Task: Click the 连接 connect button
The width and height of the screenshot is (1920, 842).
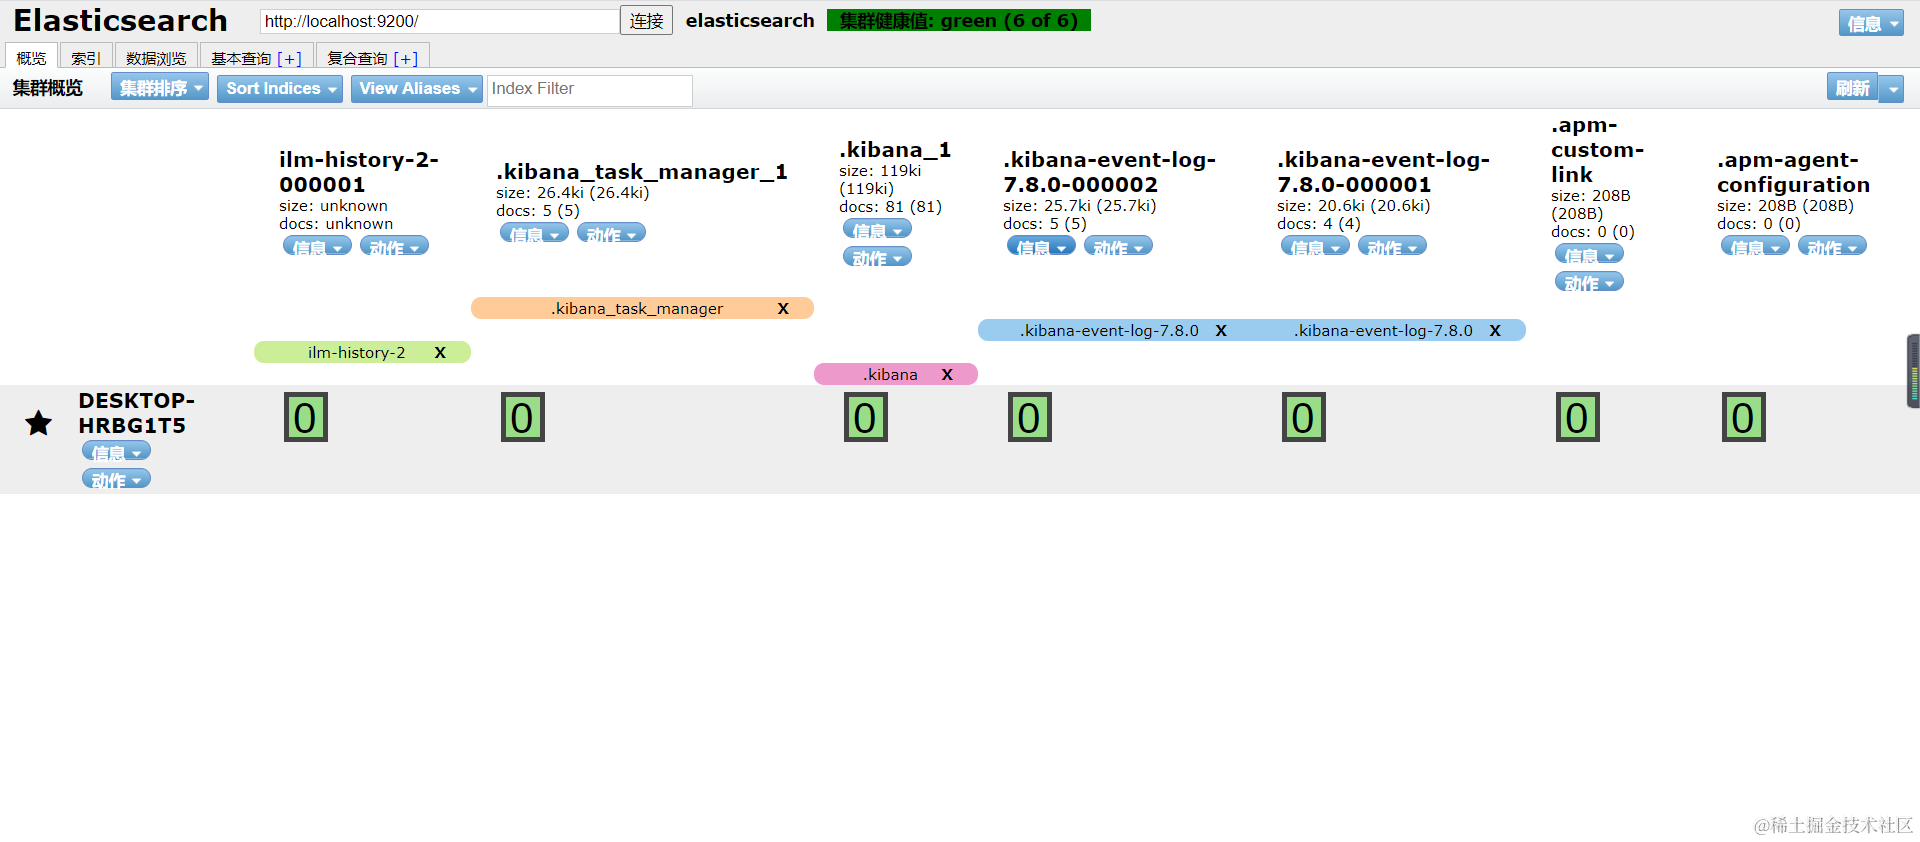Action: (646, 20)
